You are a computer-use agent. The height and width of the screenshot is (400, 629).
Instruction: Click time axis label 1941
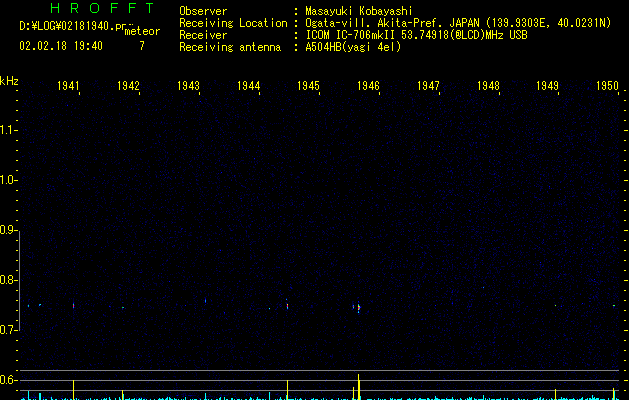tap(68, 86)
